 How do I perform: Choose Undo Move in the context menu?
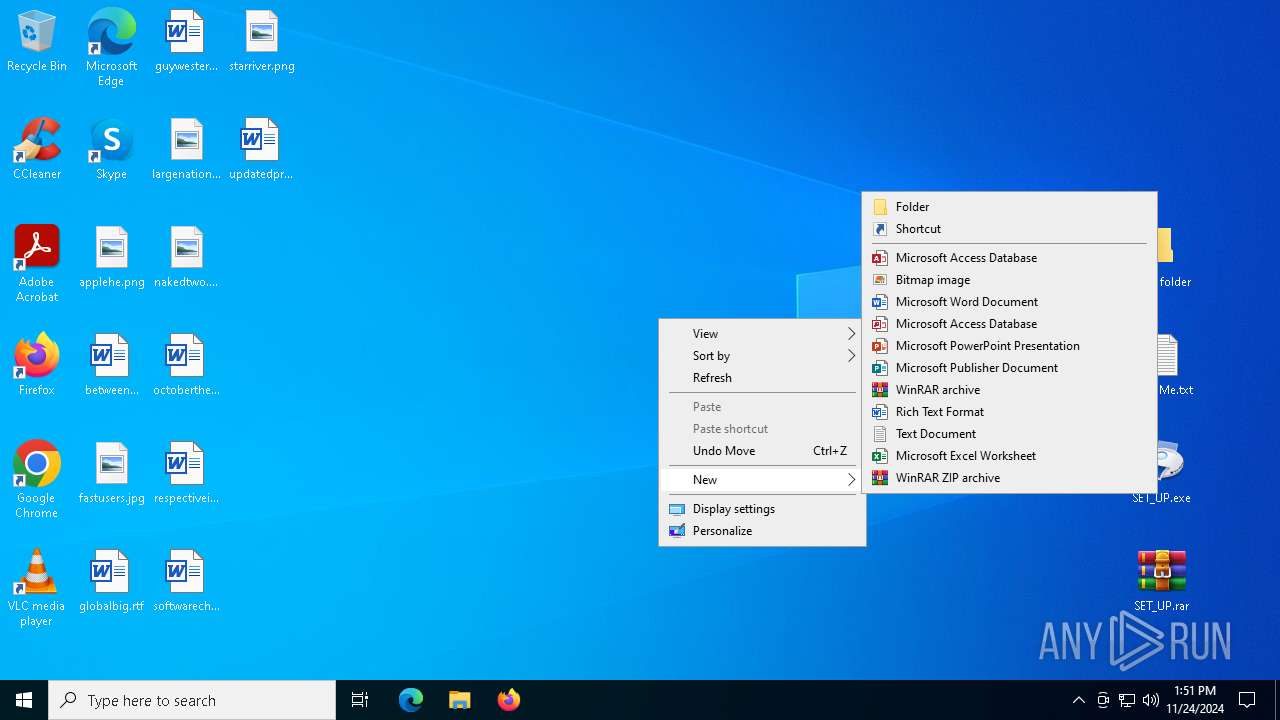pyautogui.click(x=762, y=451)
